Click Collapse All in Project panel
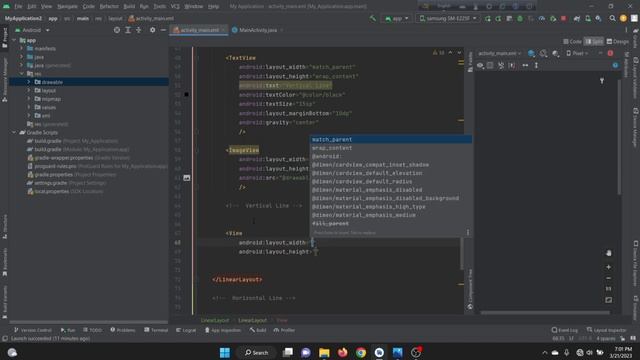The height and width of the screenshot is (360, 640). [x=139, y=30]
